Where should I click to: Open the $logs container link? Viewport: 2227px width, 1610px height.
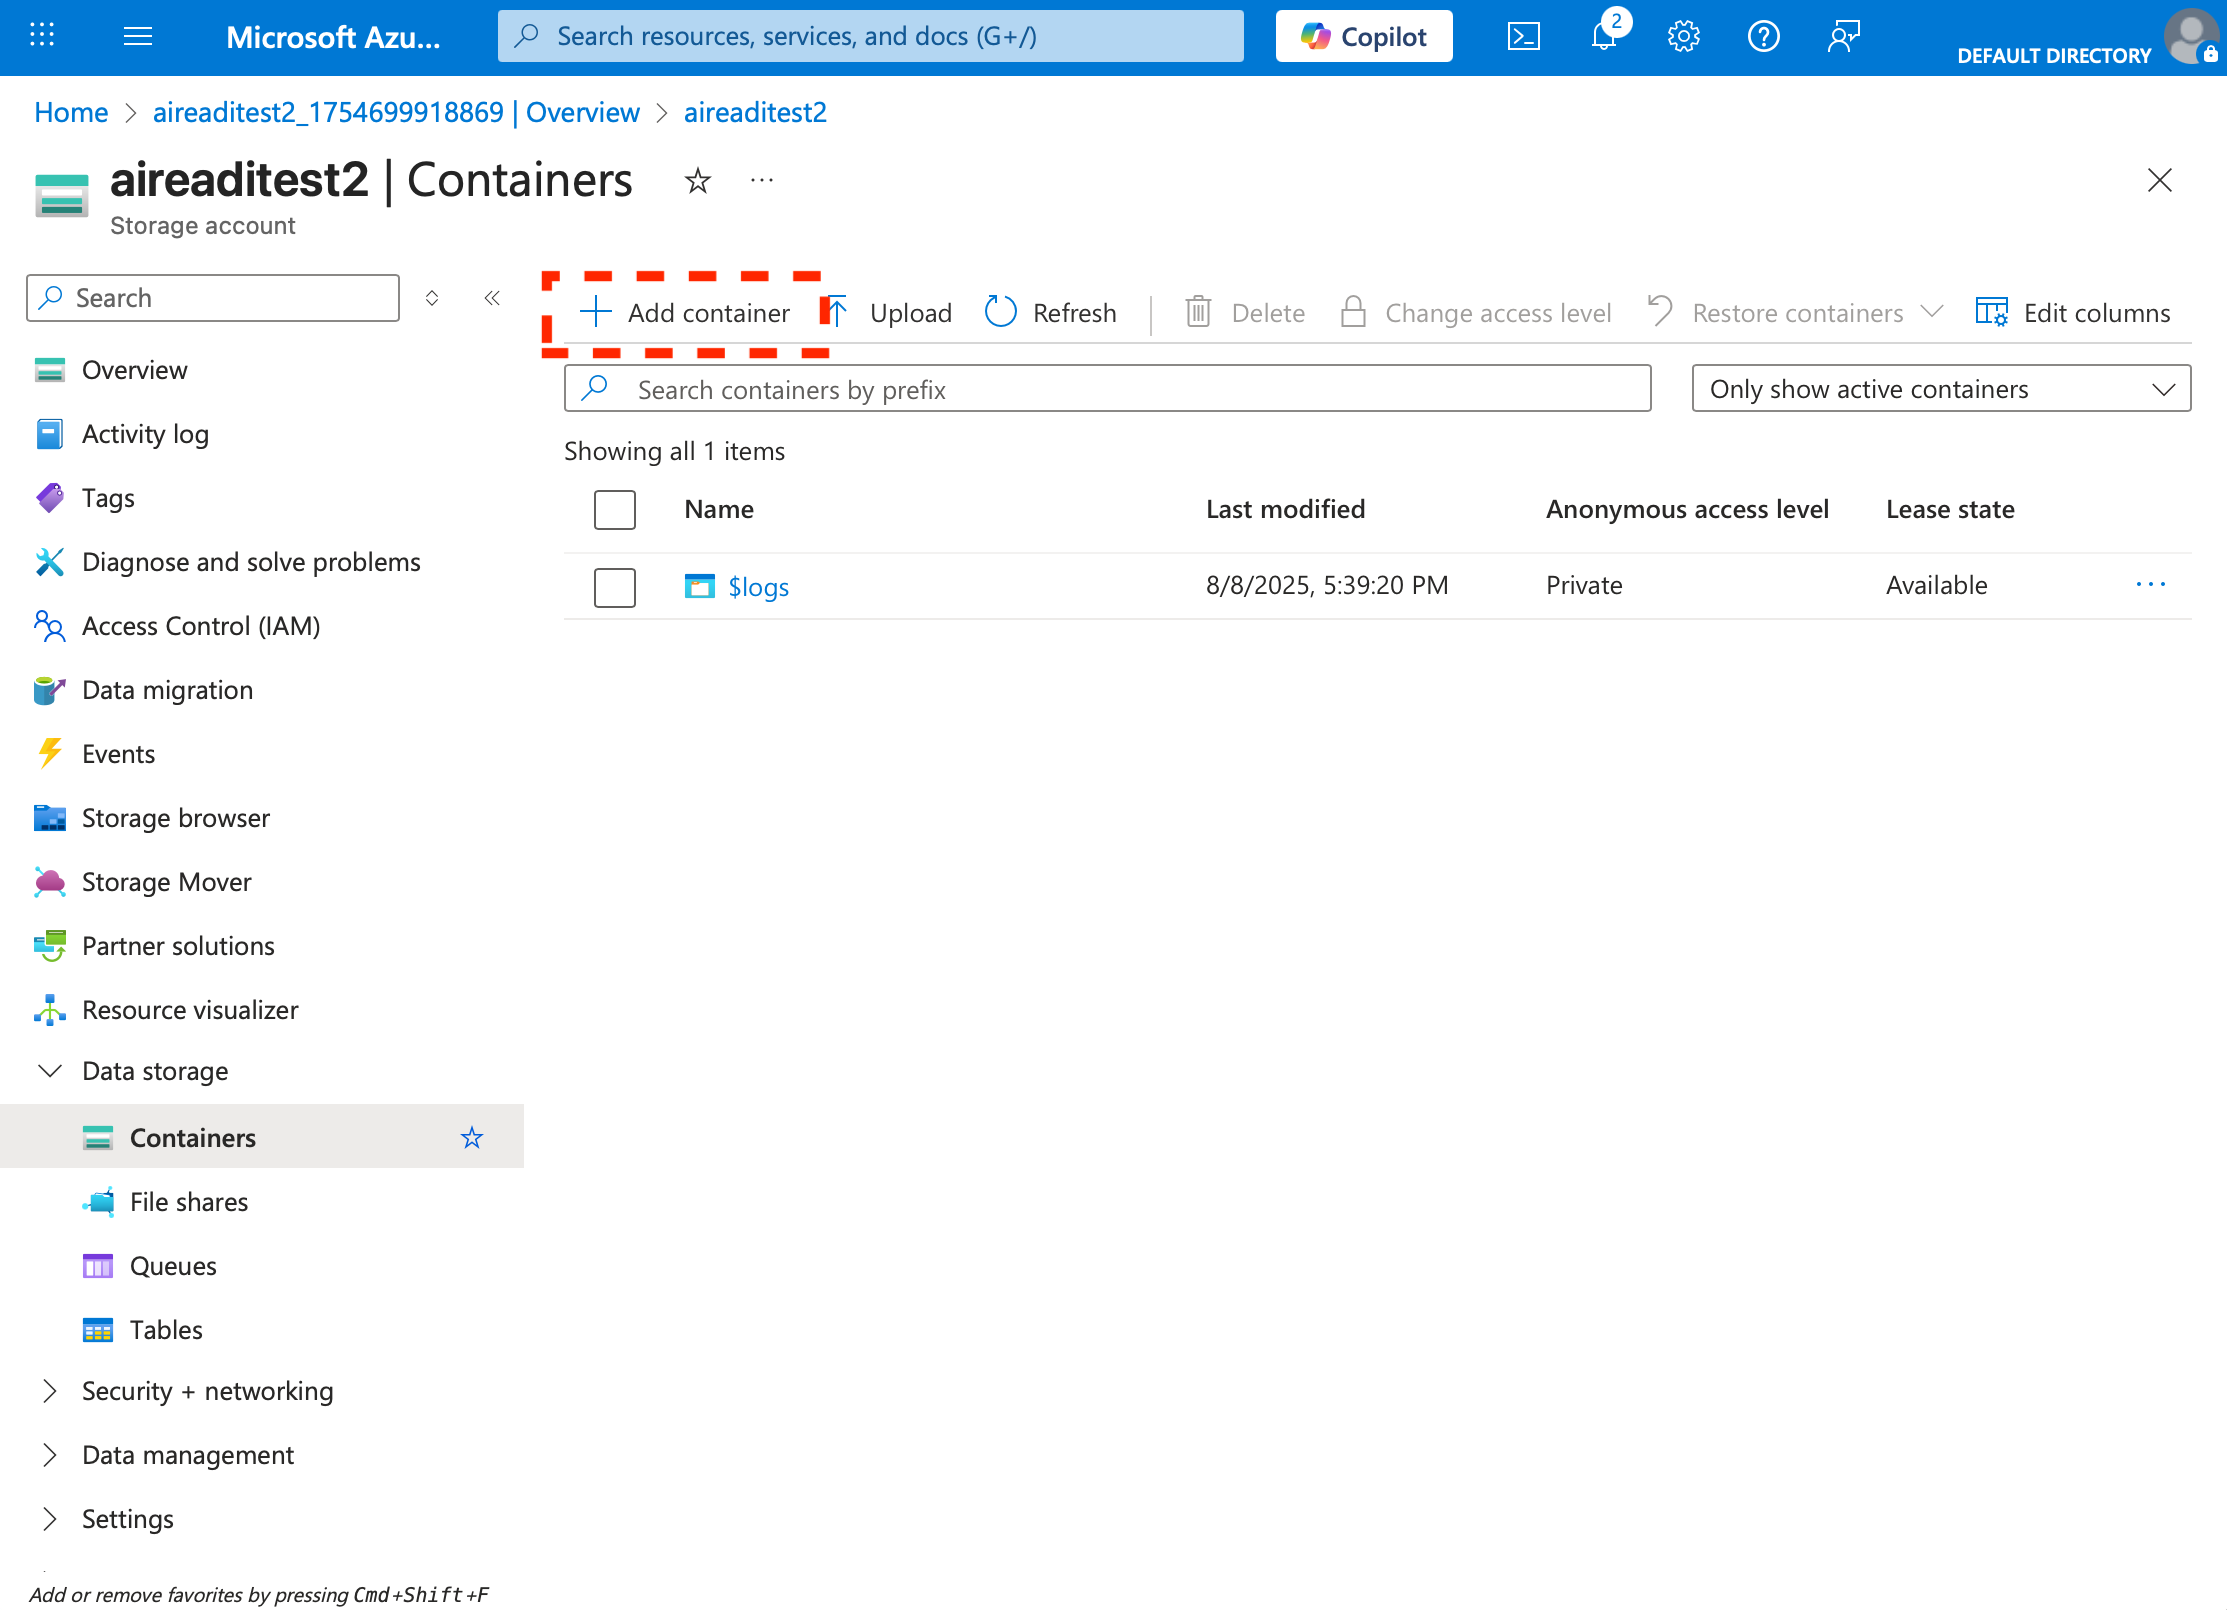click(x=758, y=587)
